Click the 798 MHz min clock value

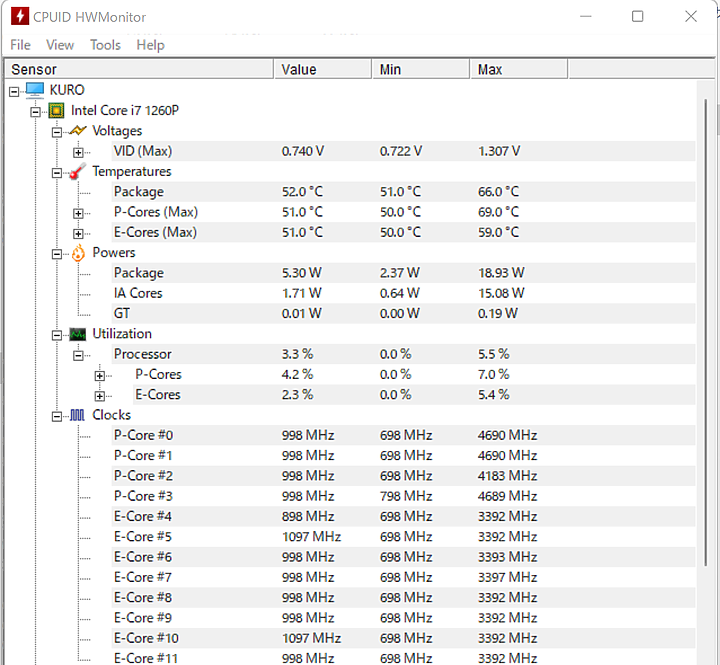406,496
